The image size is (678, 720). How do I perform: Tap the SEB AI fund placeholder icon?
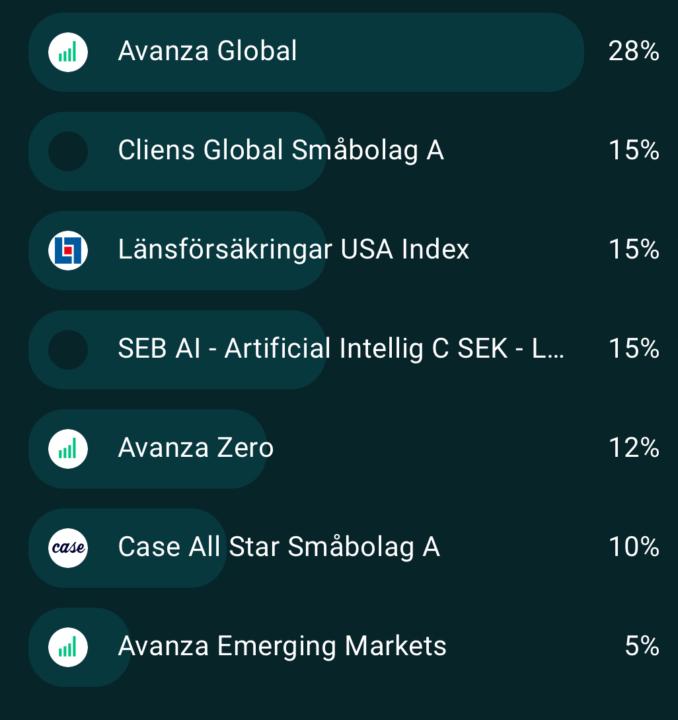68,349
